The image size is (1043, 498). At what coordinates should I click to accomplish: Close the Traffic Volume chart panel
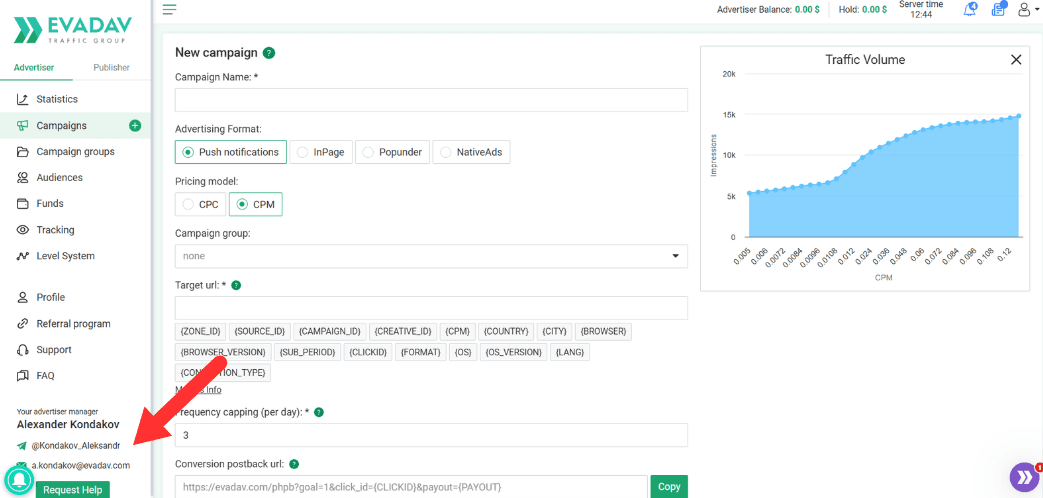1016,60
